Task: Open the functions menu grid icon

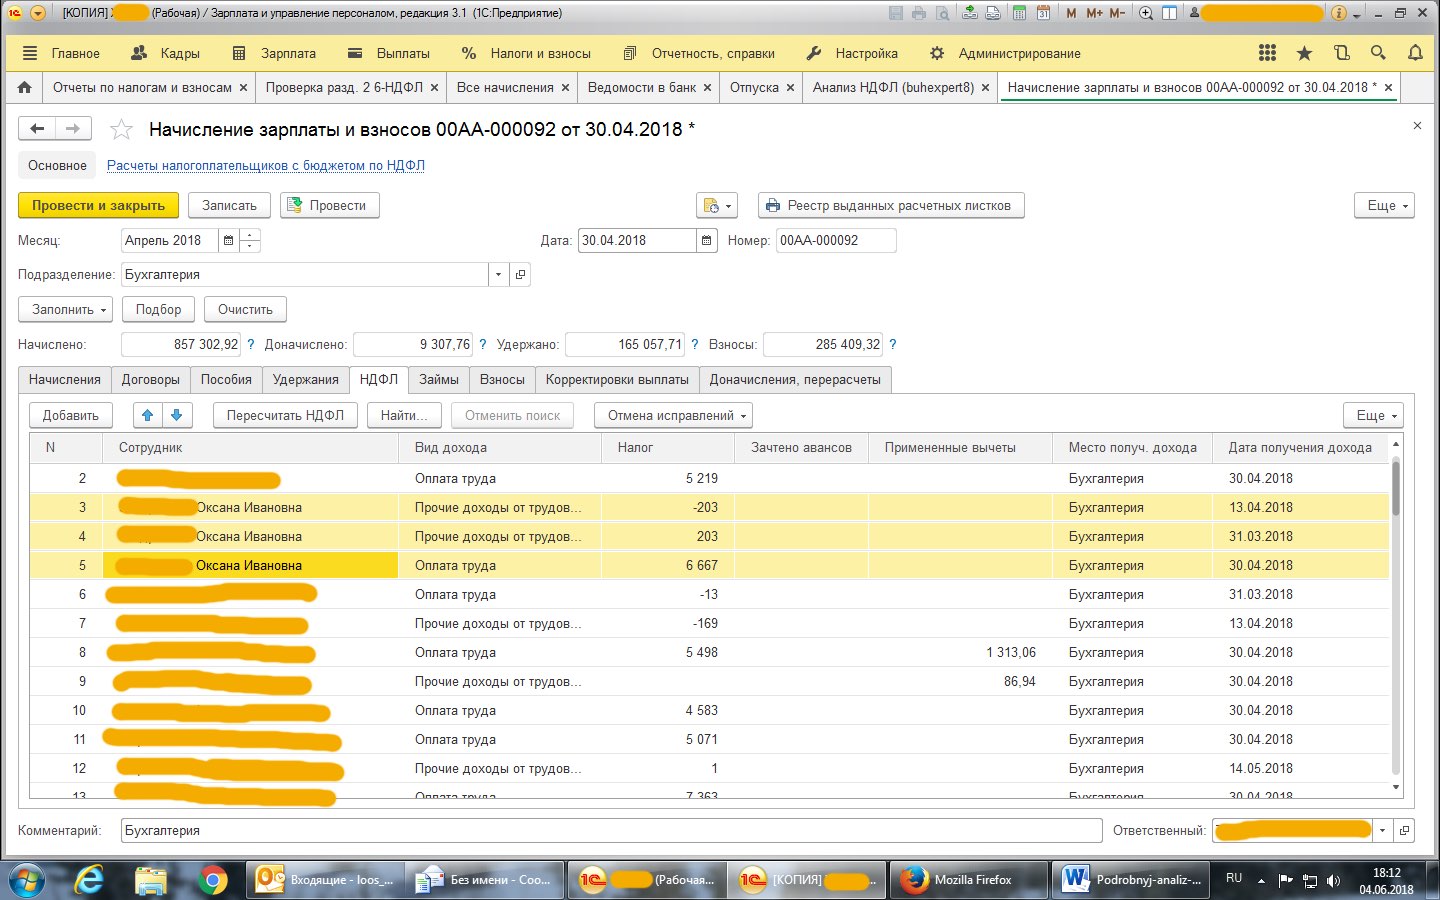Action: click(1267, 53)
